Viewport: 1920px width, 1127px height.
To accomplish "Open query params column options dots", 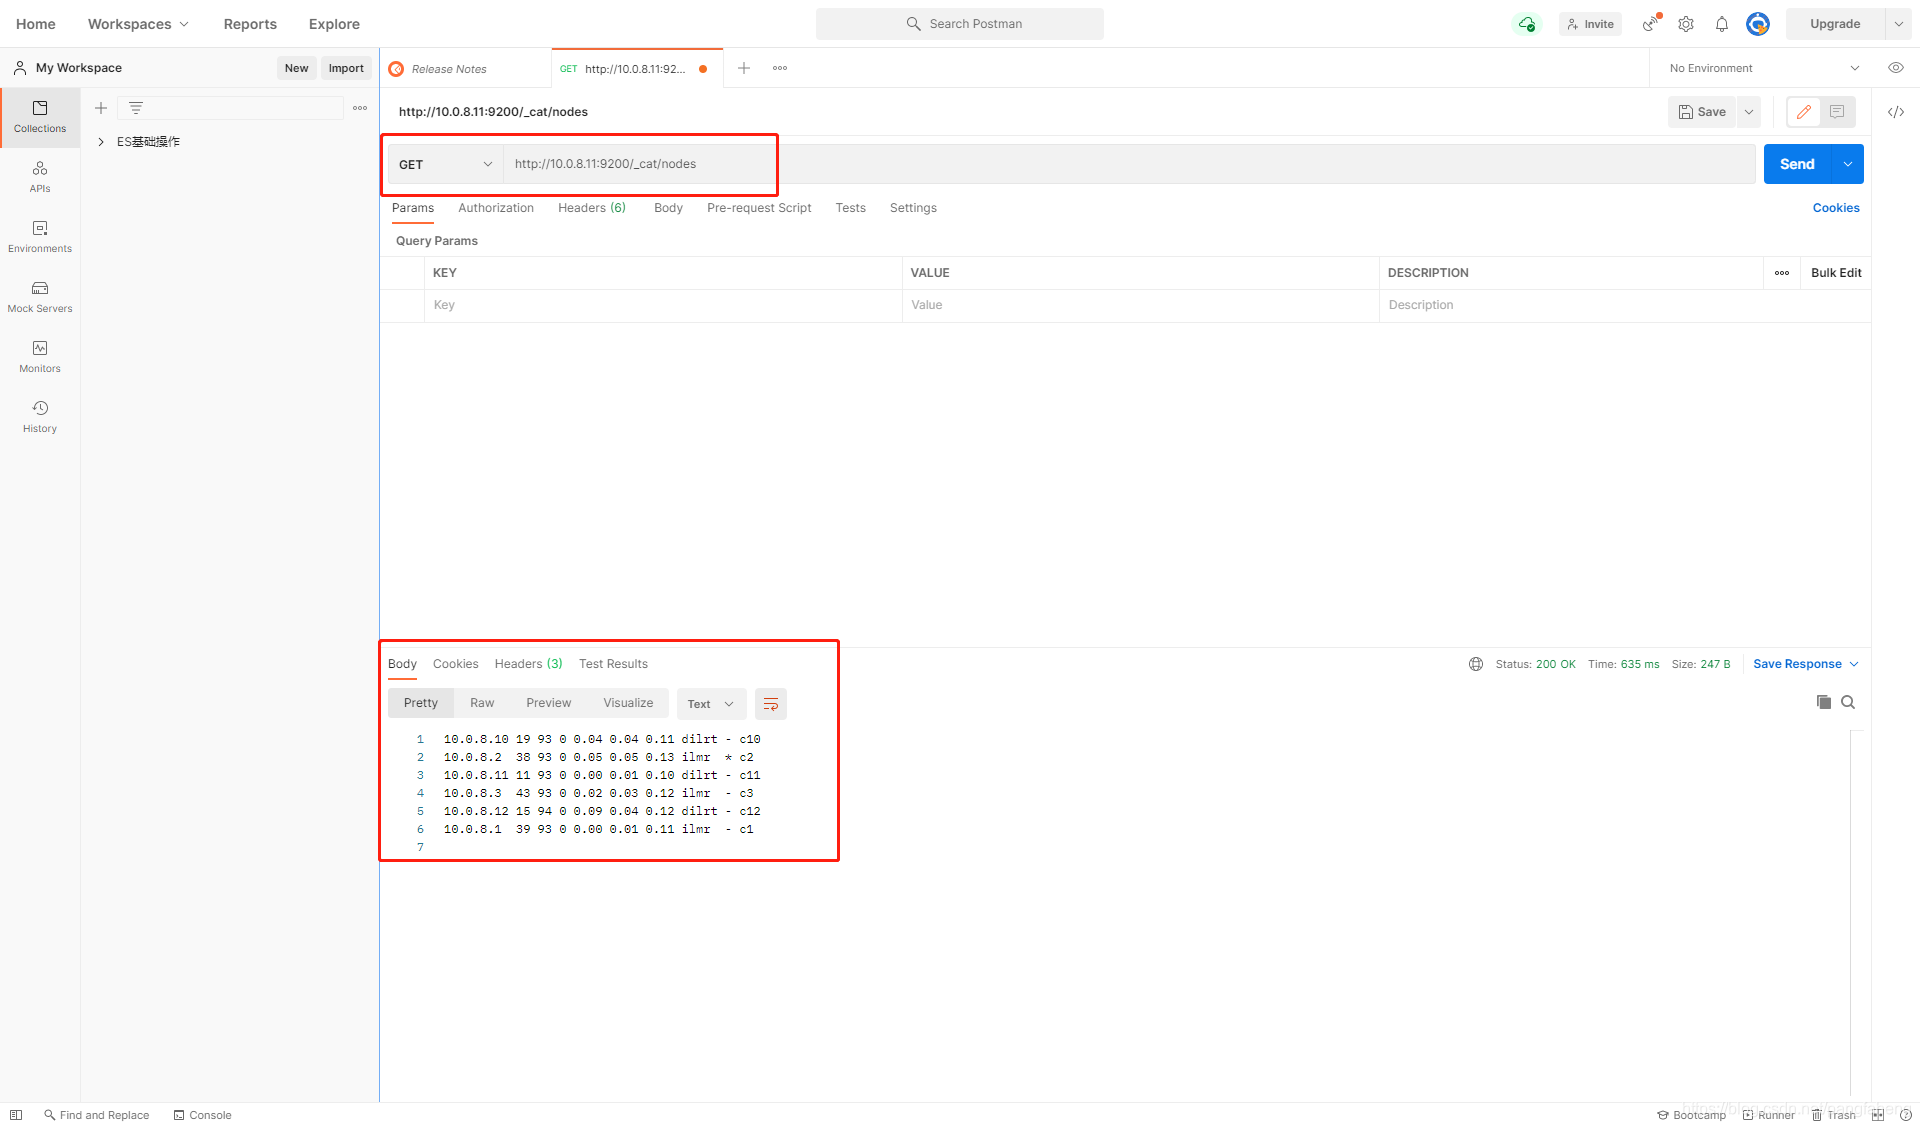I will click(1782, 273).
